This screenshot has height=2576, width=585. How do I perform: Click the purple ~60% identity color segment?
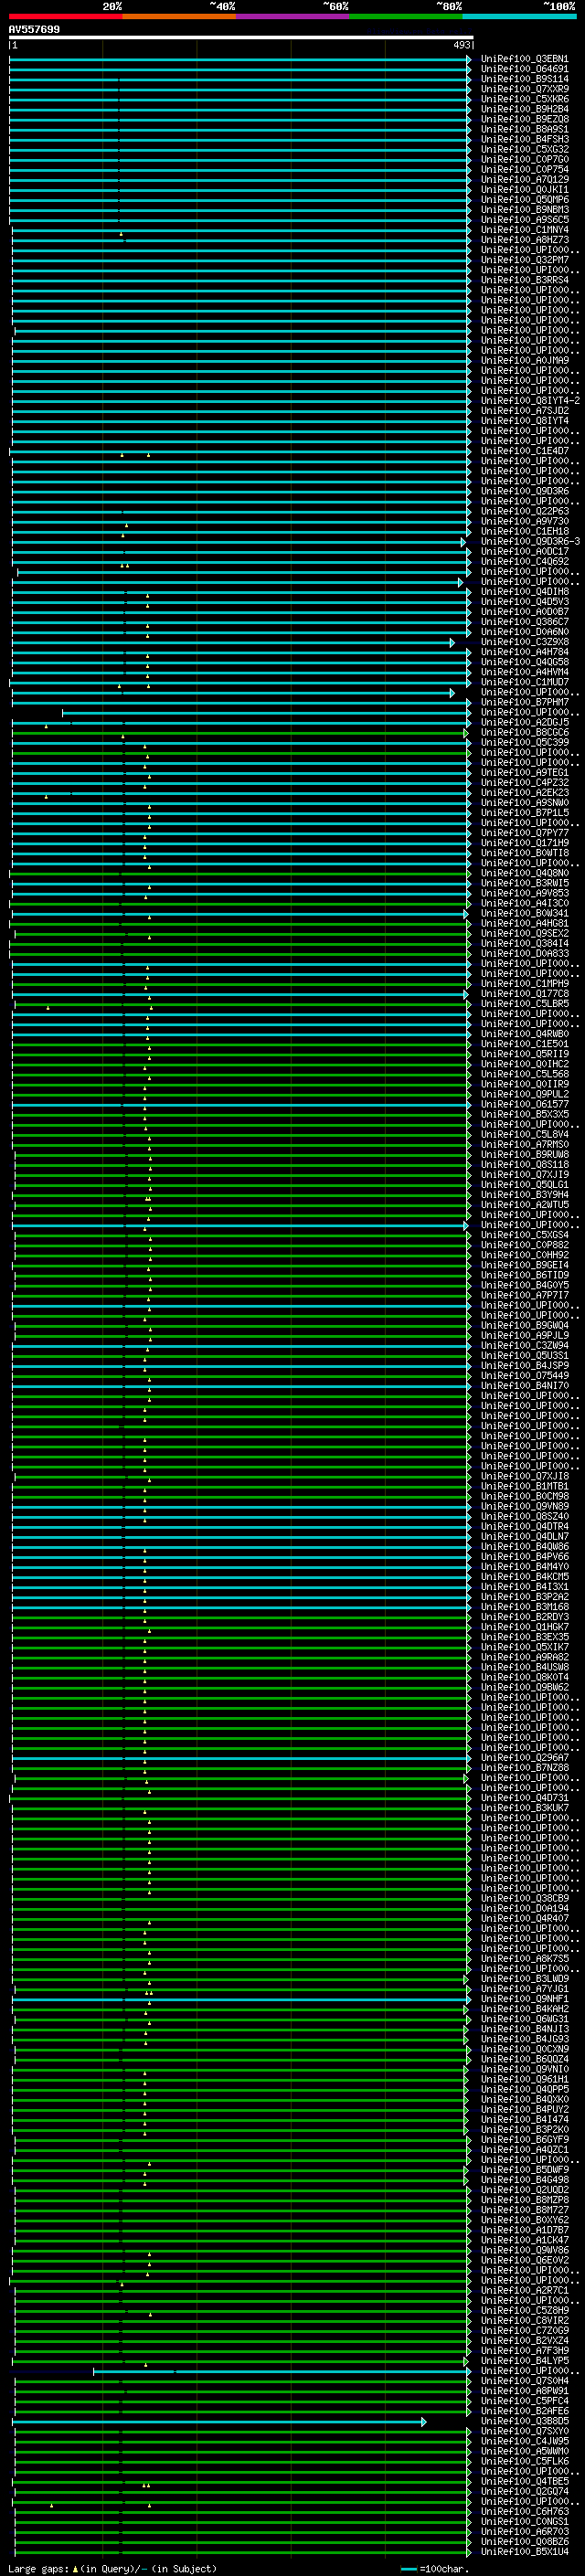point(293,16)
